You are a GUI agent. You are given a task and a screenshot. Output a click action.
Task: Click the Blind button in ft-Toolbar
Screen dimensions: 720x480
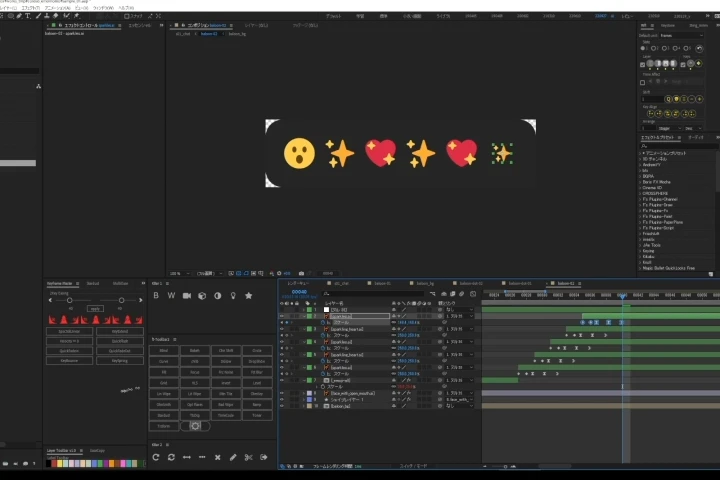164,350
